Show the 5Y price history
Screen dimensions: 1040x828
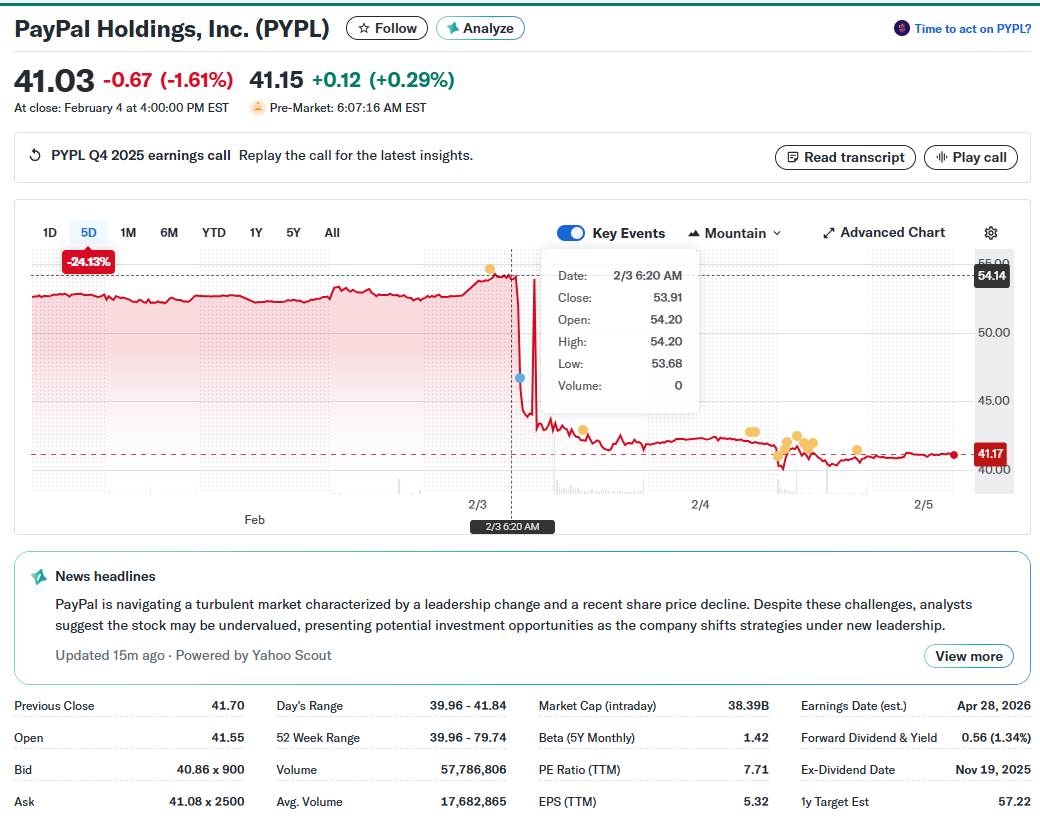(293, 233)
